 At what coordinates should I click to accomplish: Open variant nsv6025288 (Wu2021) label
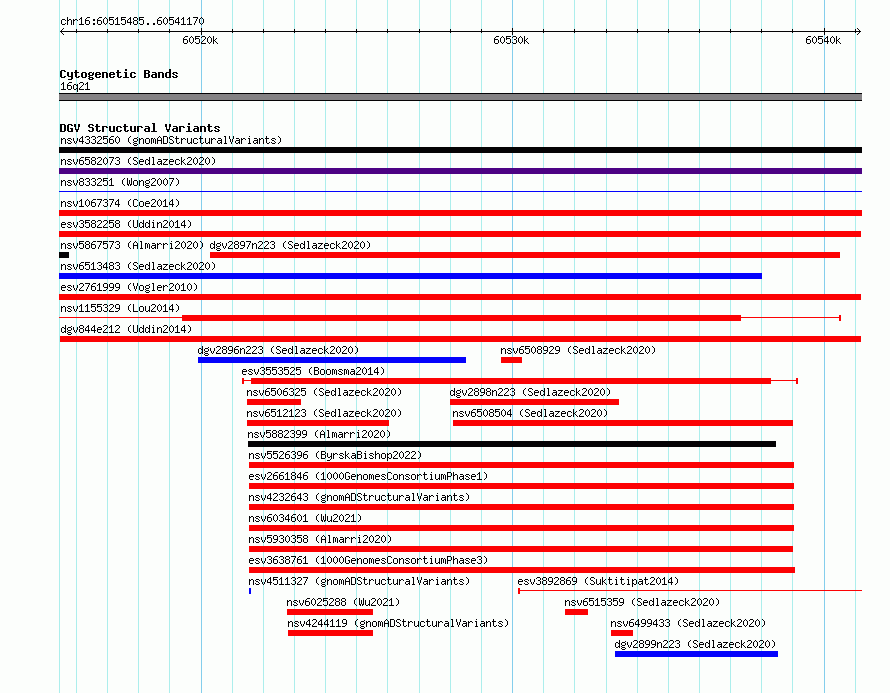[343, 602]
